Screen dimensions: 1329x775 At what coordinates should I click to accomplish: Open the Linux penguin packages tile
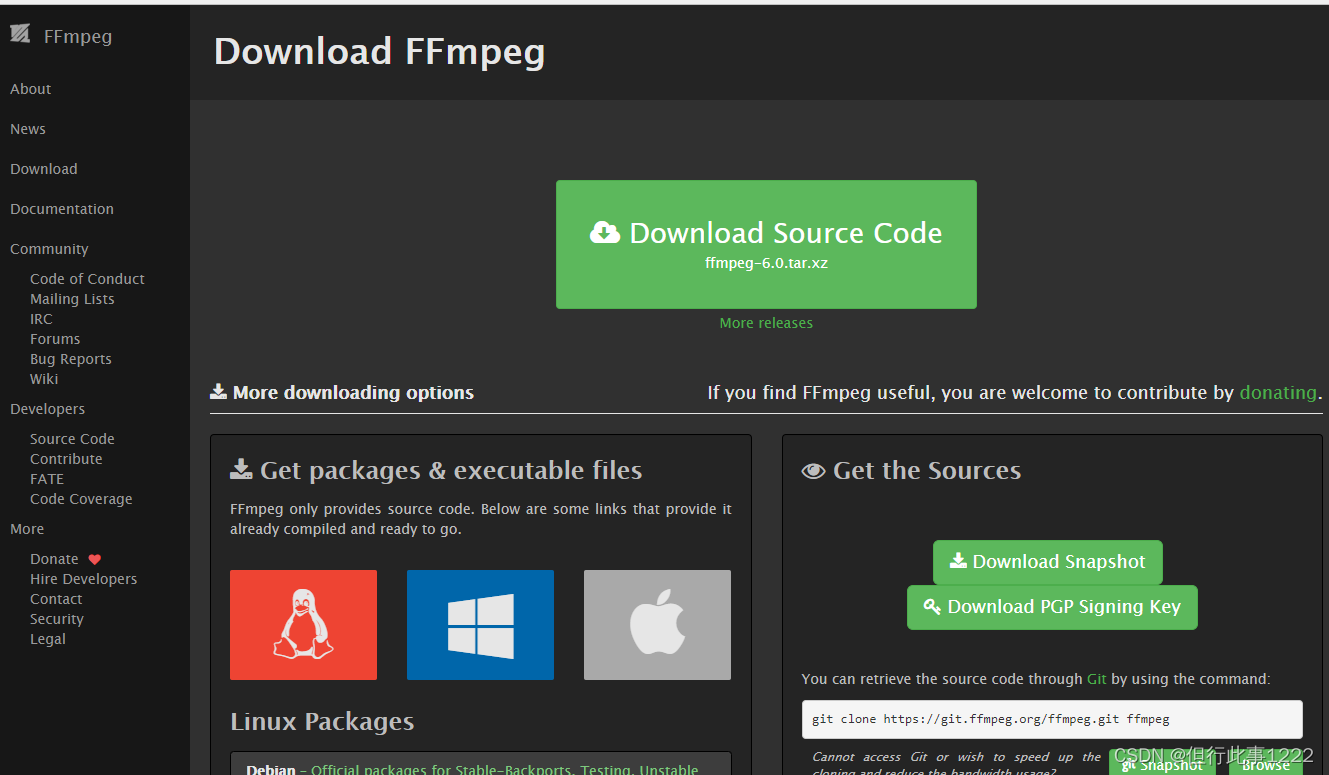click(x=303, y=625)
